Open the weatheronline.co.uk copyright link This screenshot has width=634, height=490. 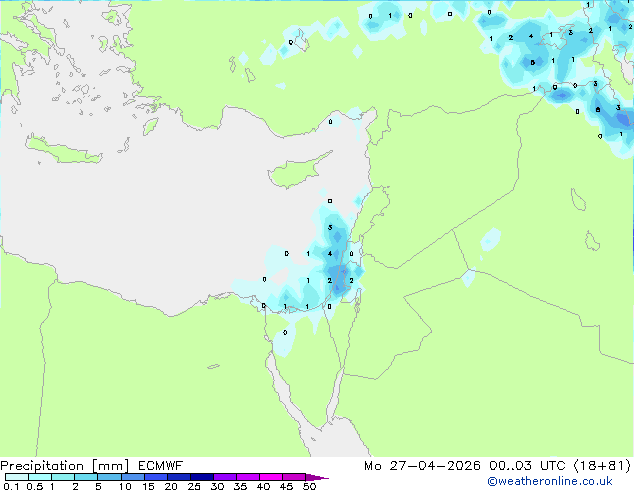(550, 481)
